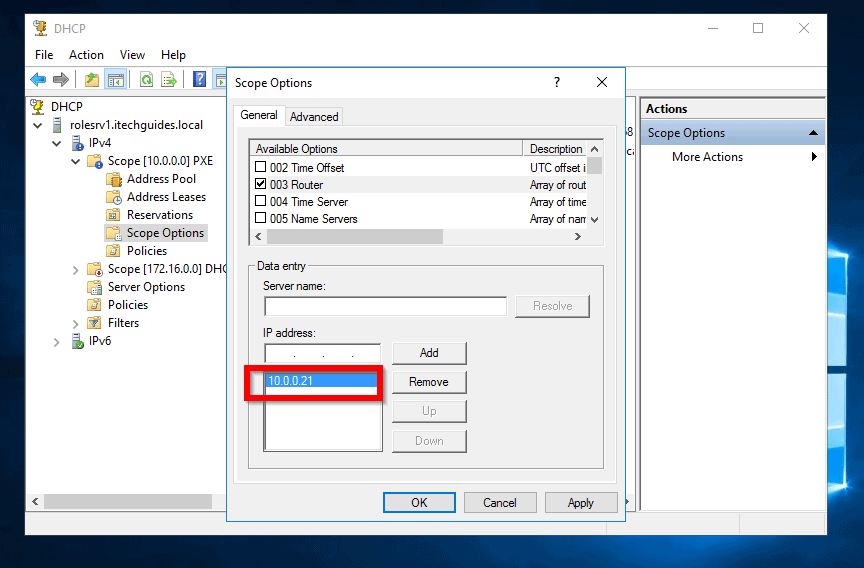The height and width of the screenshot is (568, 864).
Task: Click the IP address input field
Action: coord(322,353)
